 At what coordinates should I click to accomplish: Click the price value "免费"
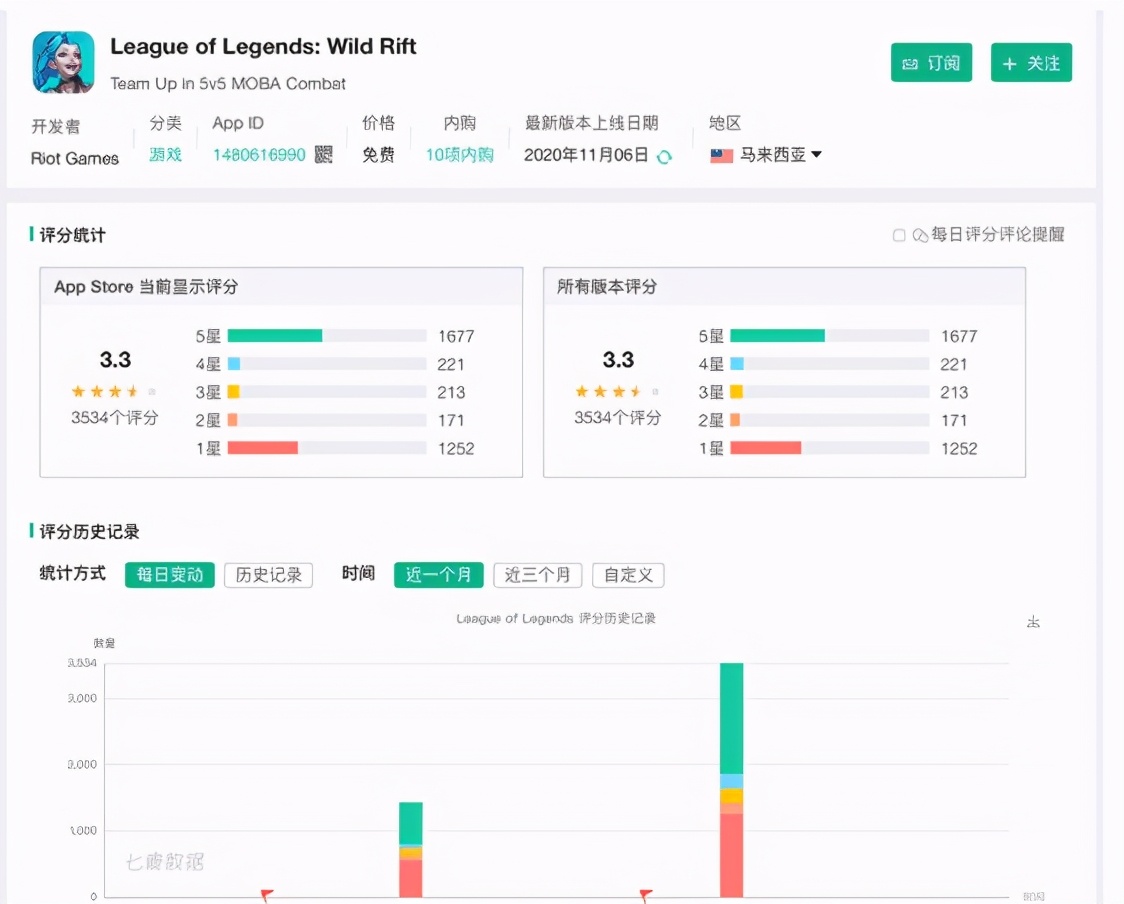(378, 155)
